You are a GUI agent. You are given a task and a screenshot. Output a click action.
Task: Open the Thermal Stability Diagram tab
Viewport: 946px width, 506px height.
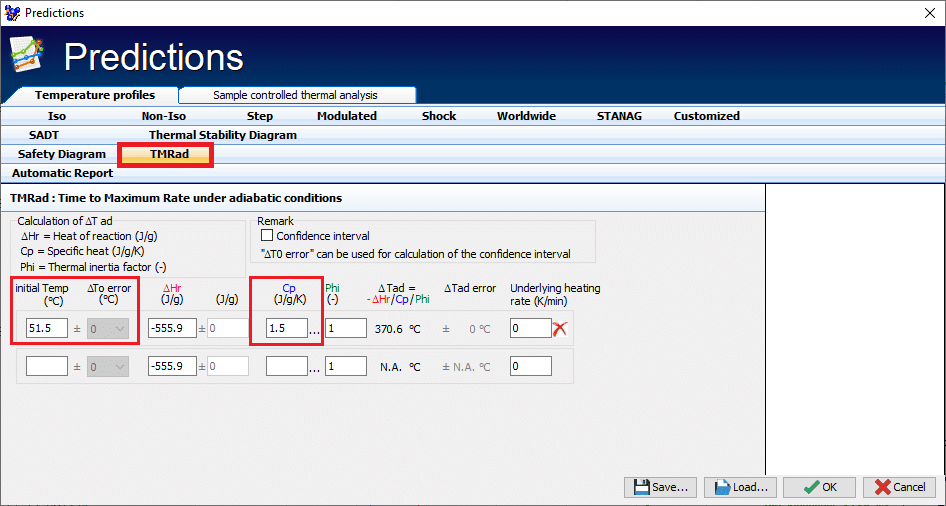pyautogui.click(x=222, y=135)
